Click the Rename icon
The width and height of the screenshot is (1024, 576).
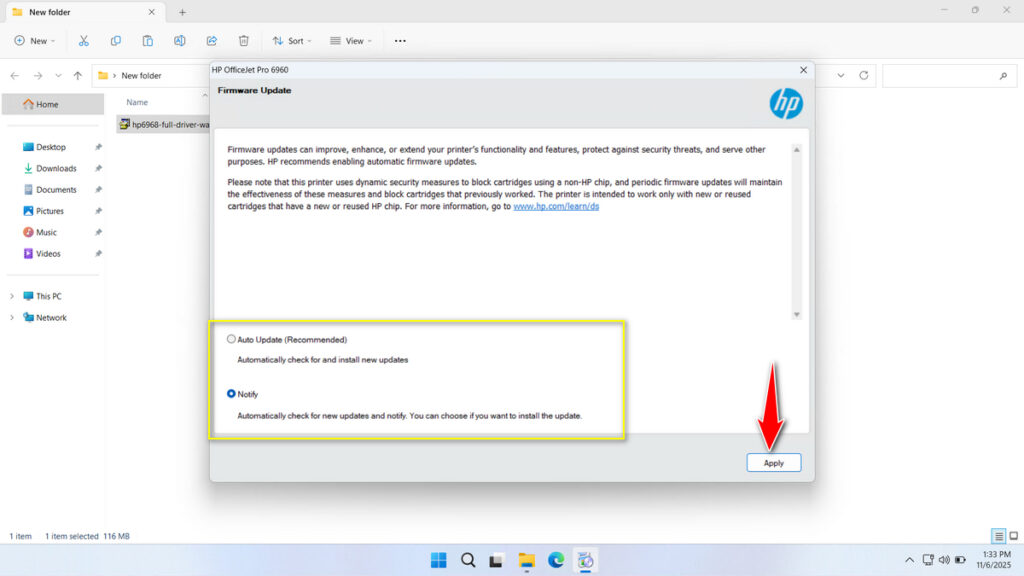[x=180, y=40]
